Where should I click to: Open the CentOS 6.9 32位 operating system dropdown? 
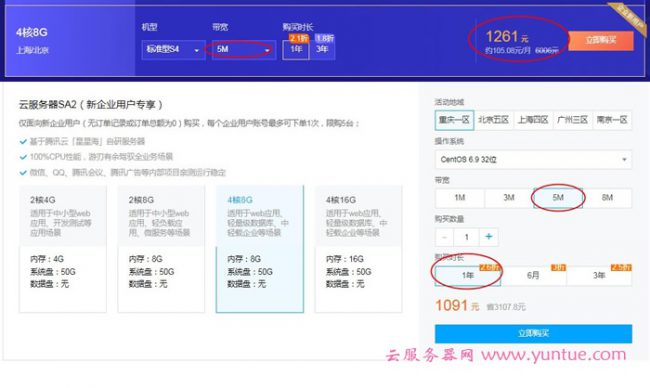(x=533, y=160)
